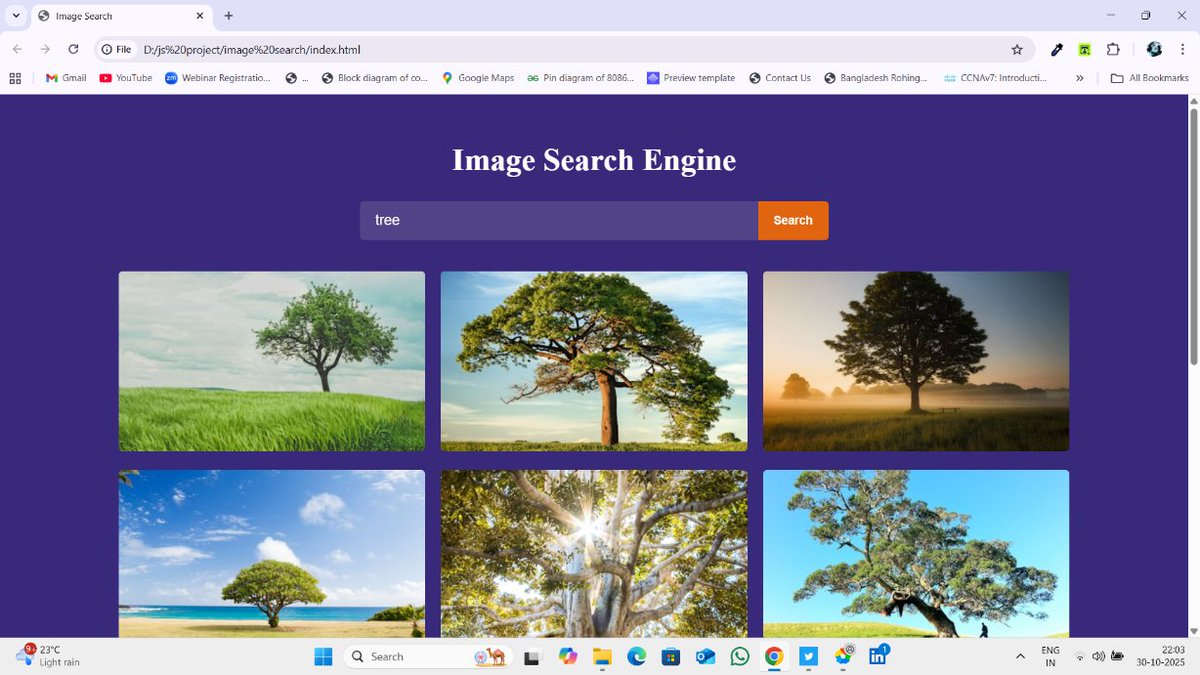The width and height of the screenshot is (1200, 675).
Task: Open Copilot from the taskbar
Action: (x=568, y=657)
